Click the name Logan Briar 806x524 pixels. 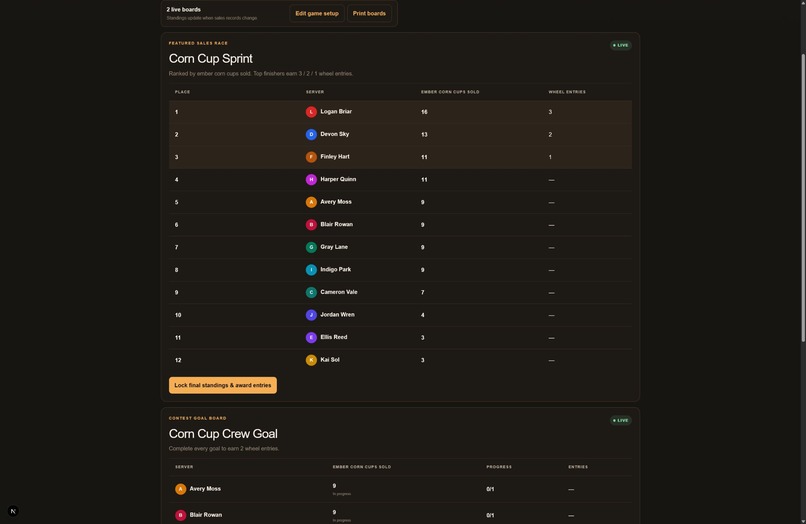[x=336, y=112]
